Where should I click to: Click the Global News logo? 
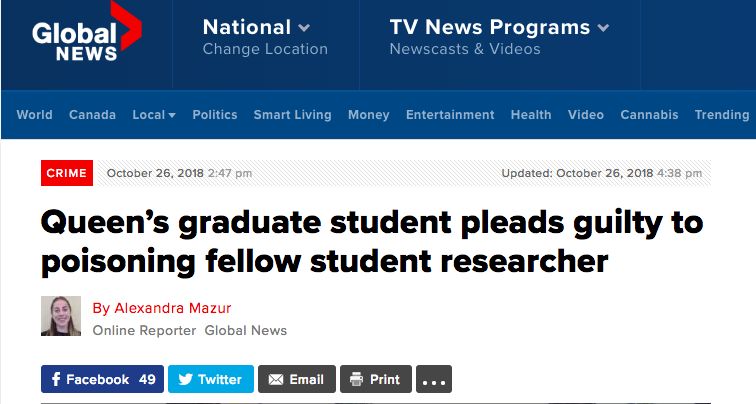(x=87, y=32)
